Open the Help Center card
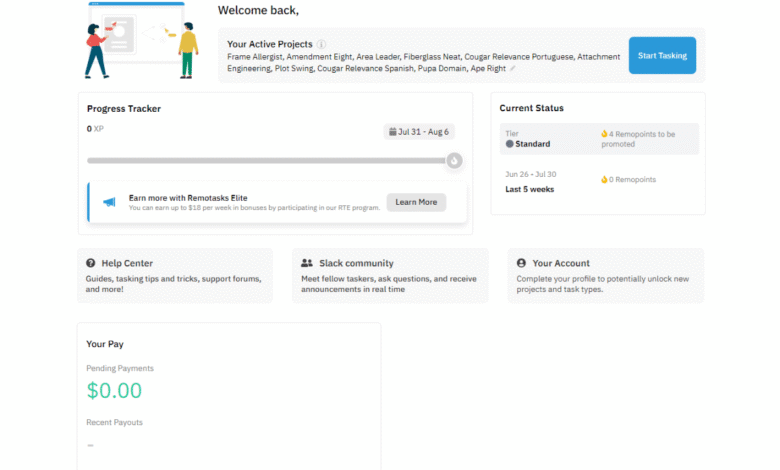Screen dimensions: 780x470 [175, 276]
